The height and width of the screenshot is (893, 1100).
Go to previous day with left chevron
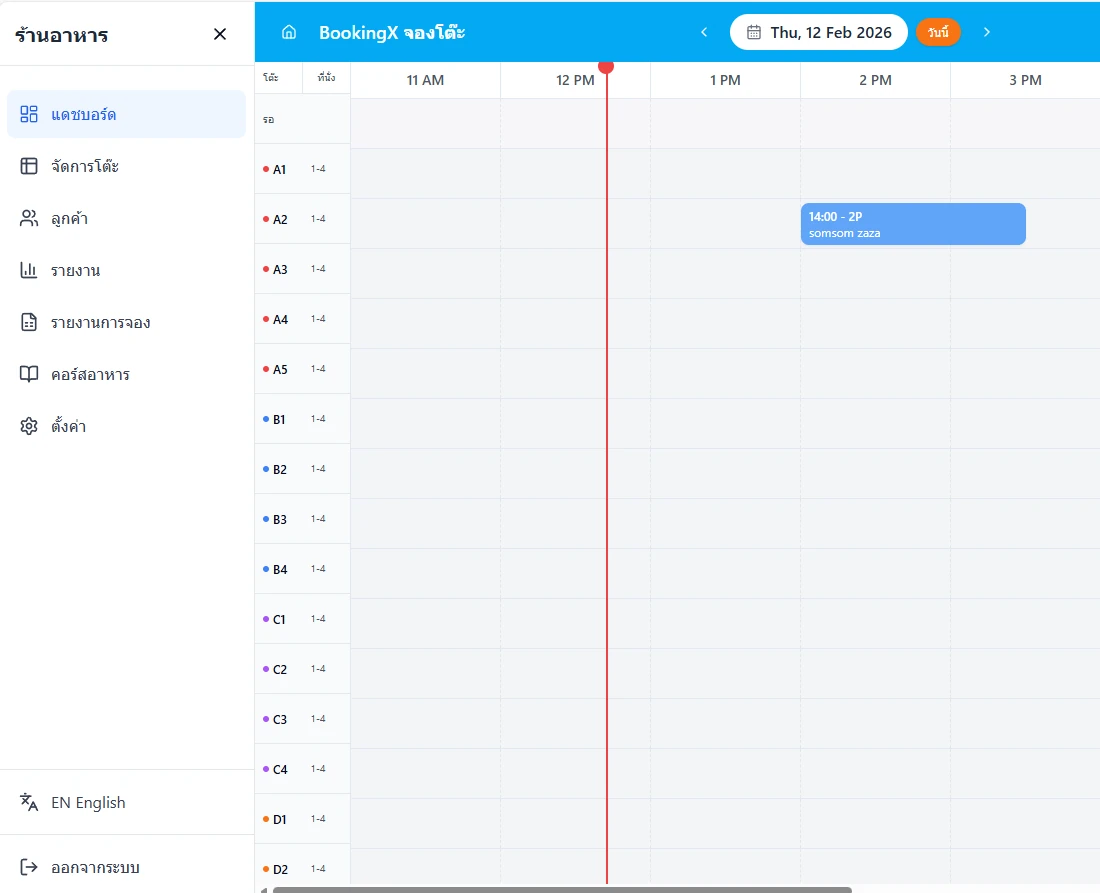704,32
